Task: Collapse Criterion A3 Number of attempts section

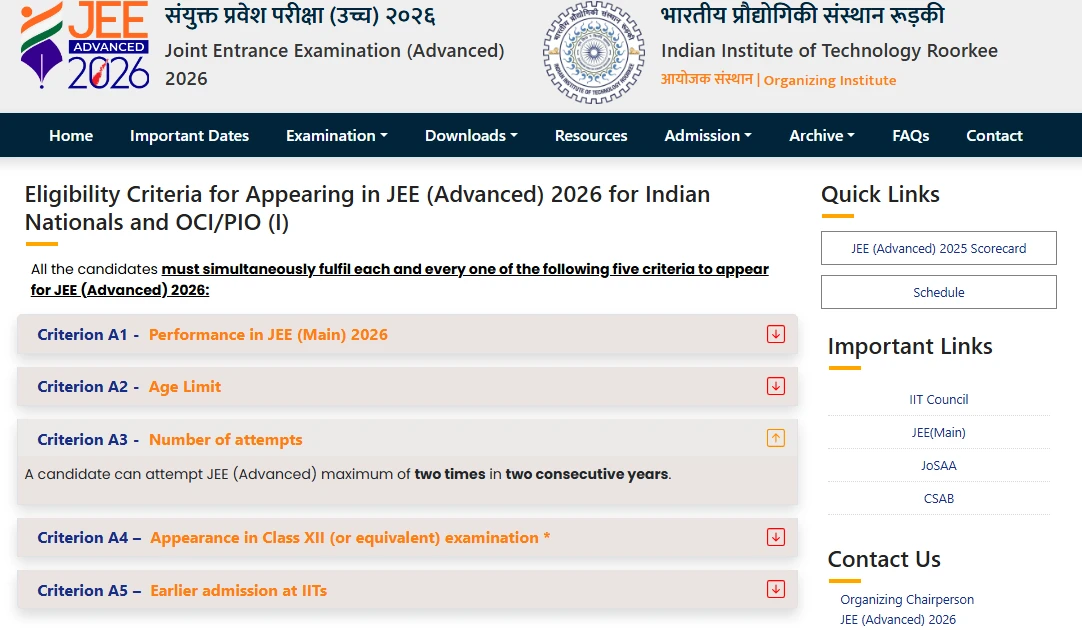Action: click(x=776, y=438)
